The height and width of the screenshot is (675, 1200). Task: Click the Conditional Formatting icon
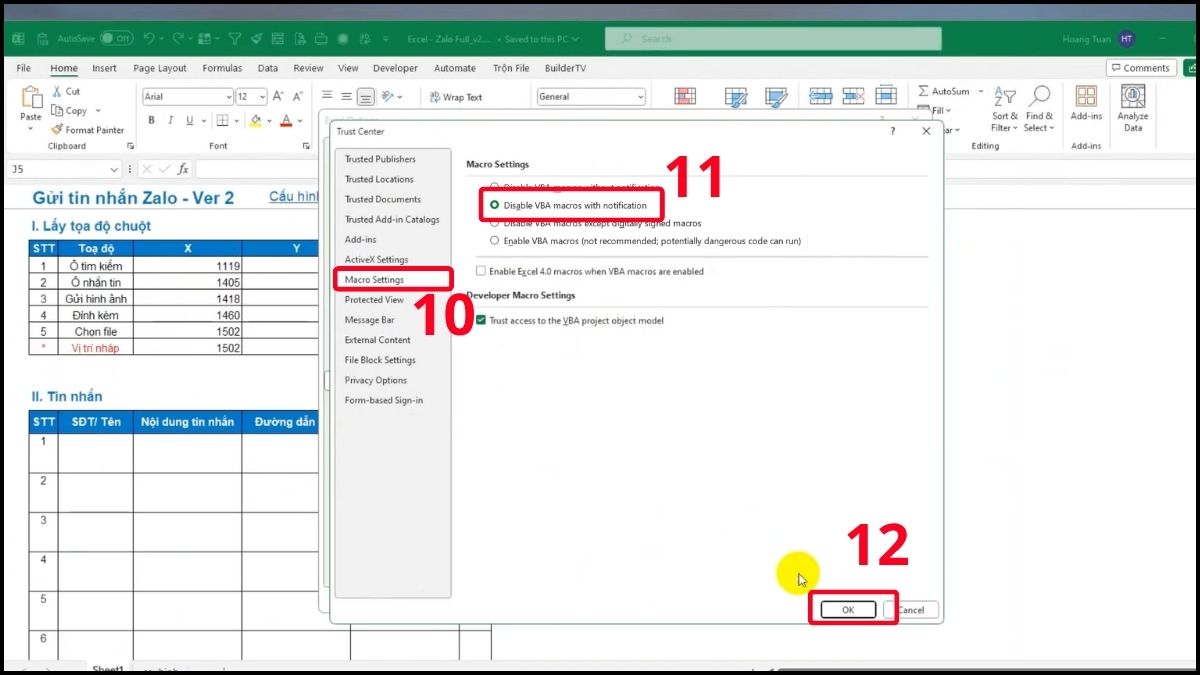pyautogui.click(x=685, y=97)
